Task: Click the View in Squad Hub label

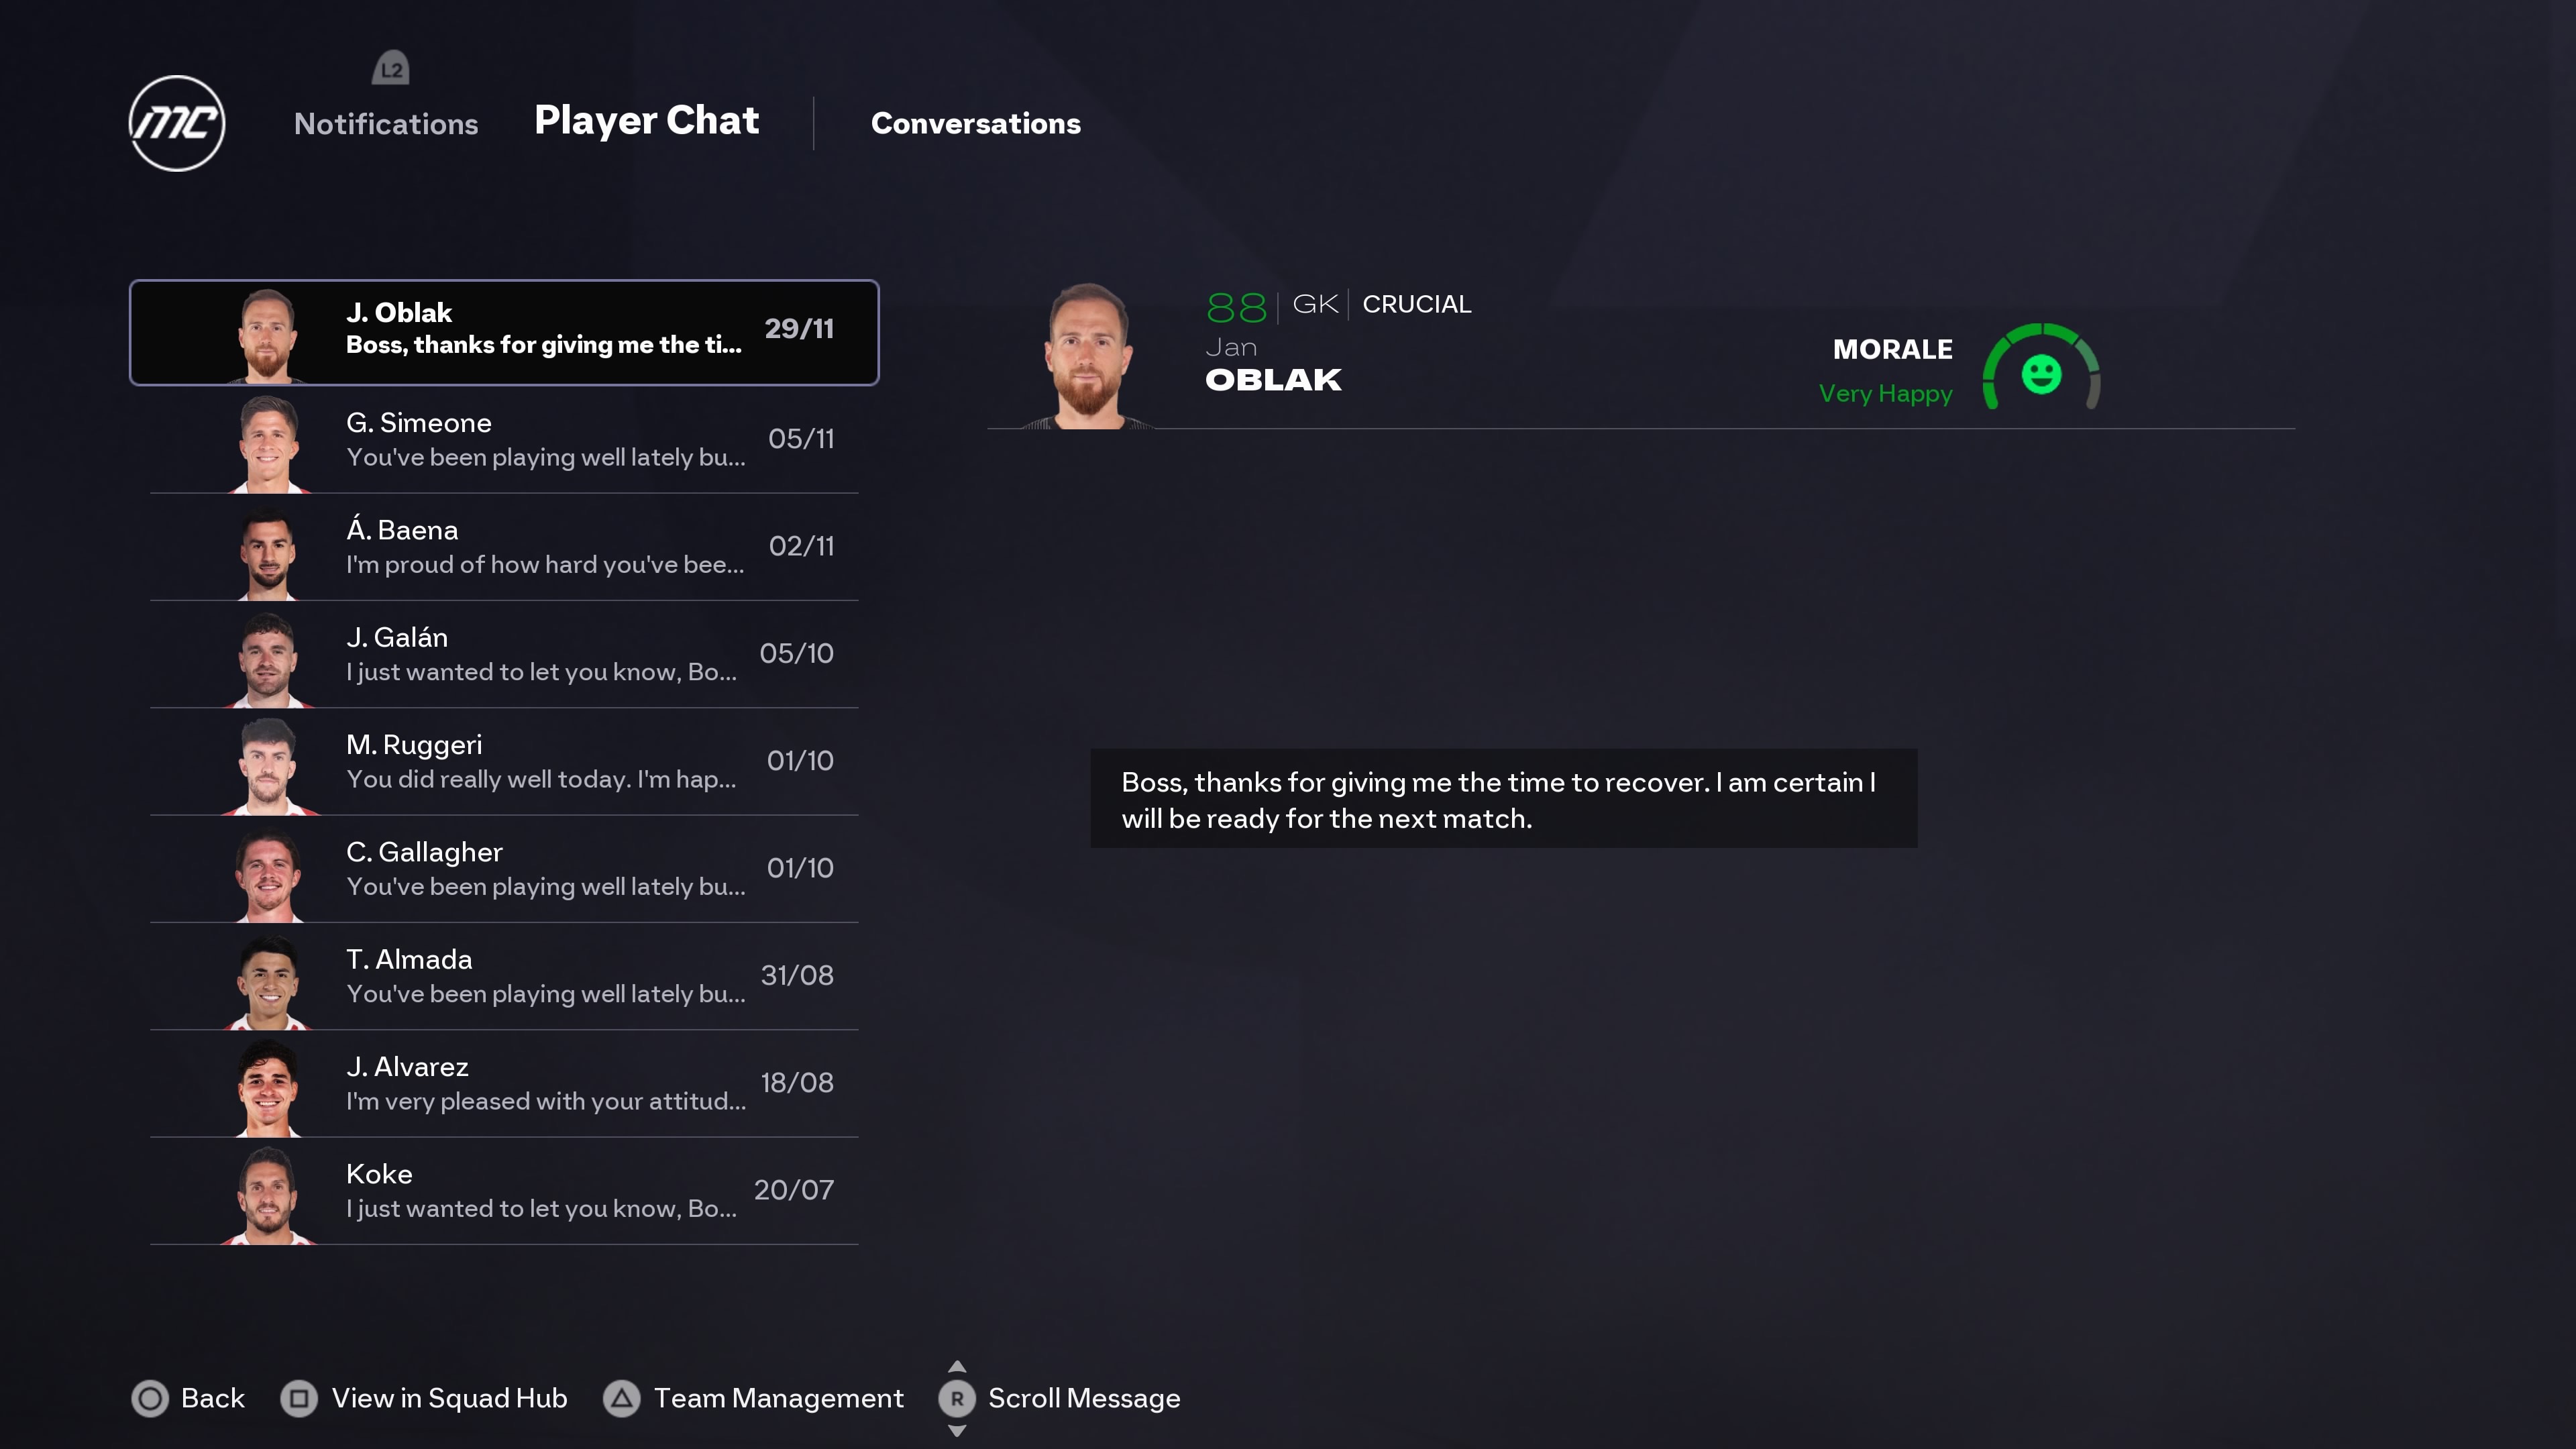Action: 449,1398
